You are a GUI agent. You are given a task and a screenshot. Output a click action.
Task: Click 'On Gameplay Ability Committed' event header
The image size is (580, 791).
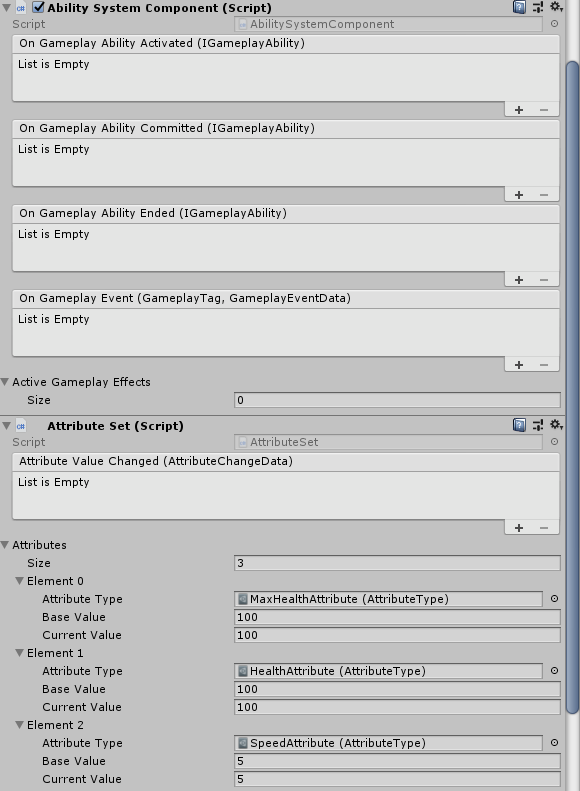[286, 128]
